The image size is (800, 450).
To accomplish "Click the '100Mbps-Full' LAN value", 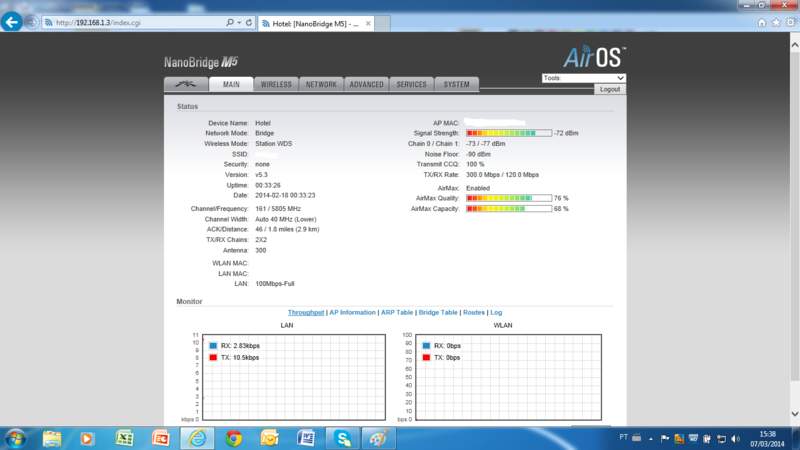I will point(275,284).
